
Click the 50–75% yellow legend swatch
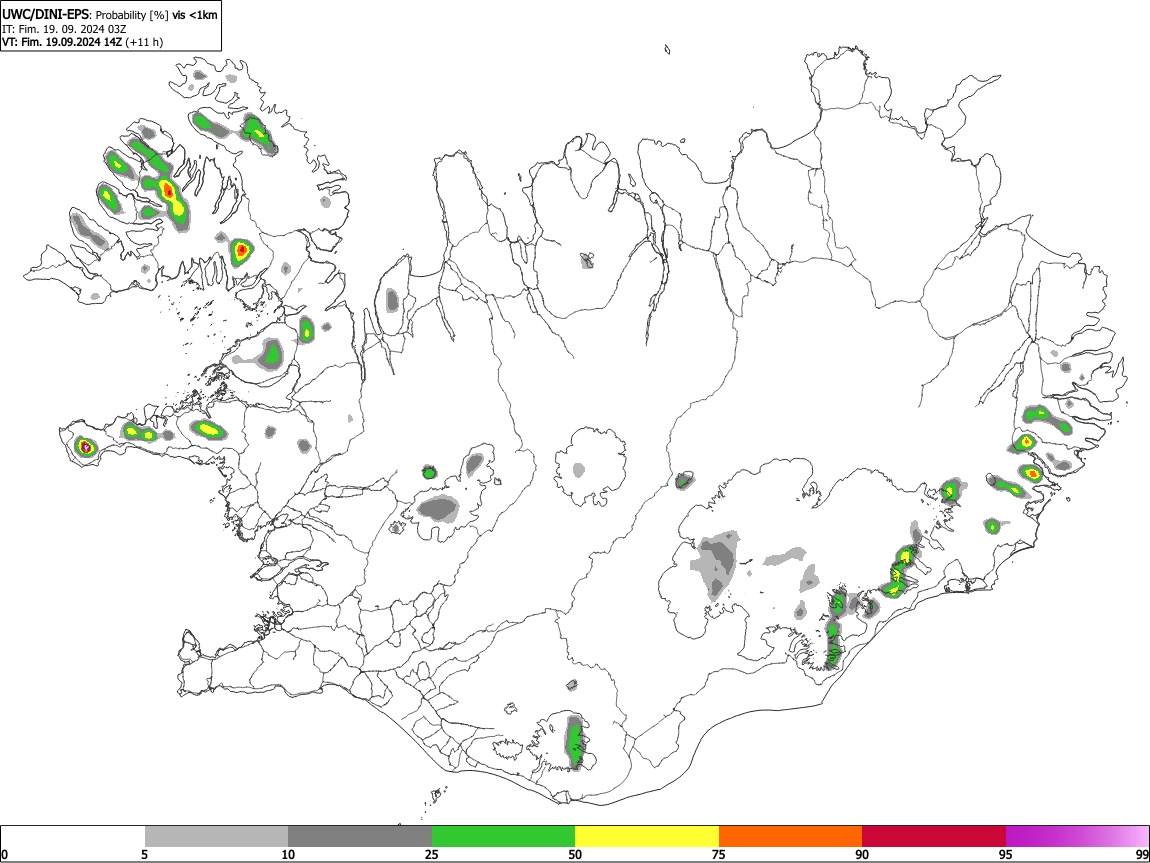pyautogui.click(x=647, y=836)
